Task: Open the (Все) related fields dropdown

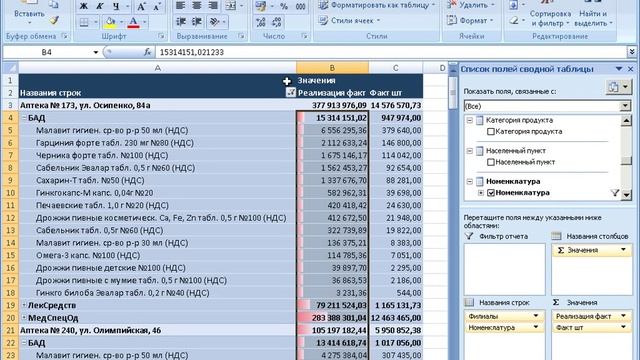Action: coord(625,106)
